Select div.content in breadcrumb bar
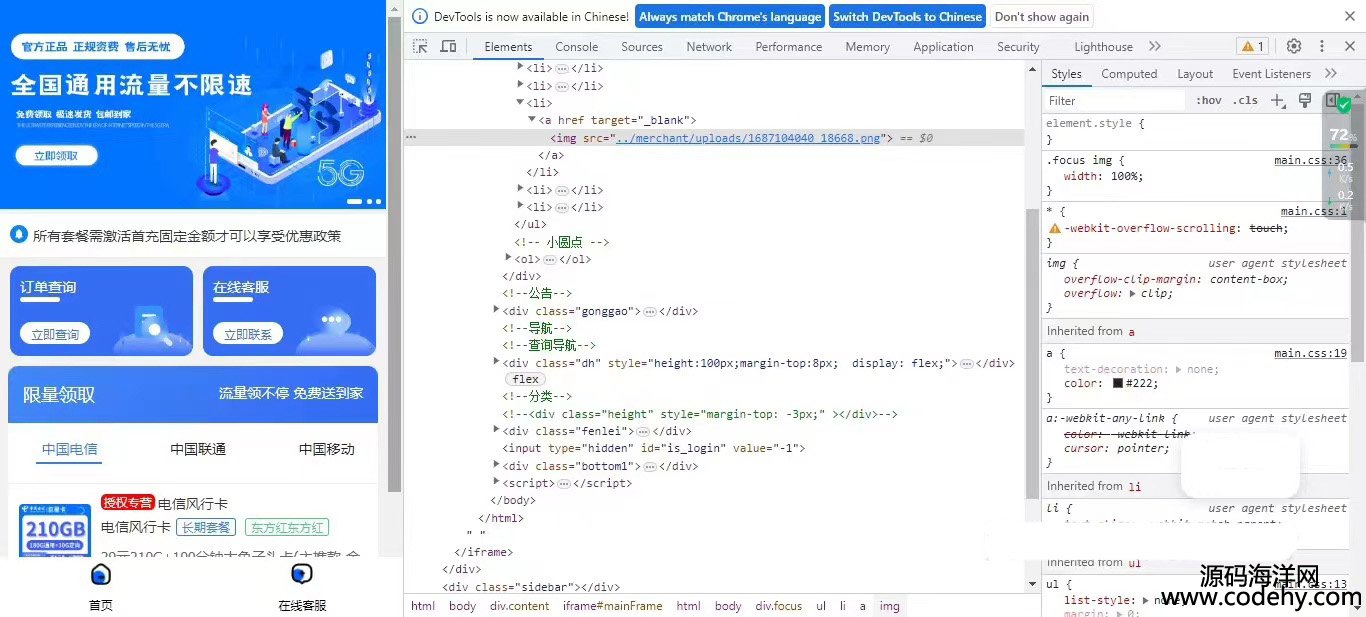Image resolution: width=1366 pixels, height=617 pixels. pyautogui.click(x=519, y=606)
